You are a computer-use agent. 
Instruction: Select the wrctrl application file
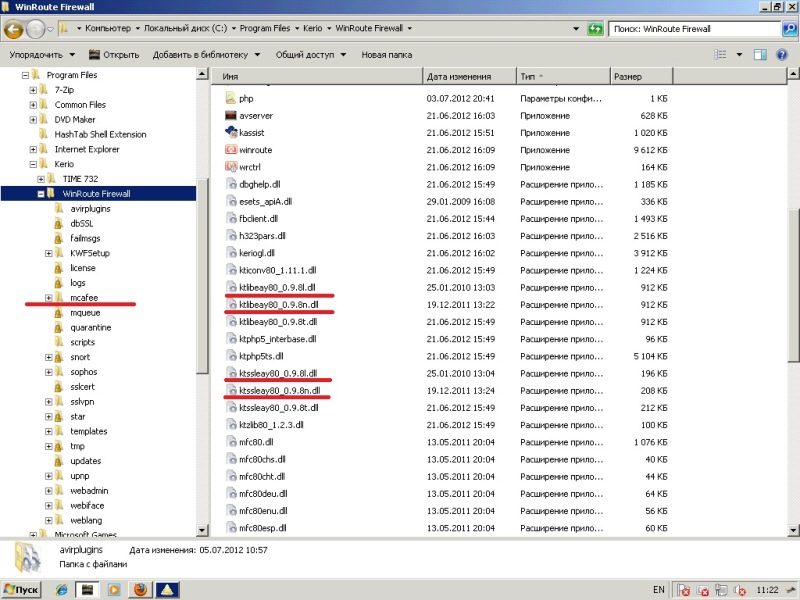pos(249,167)
